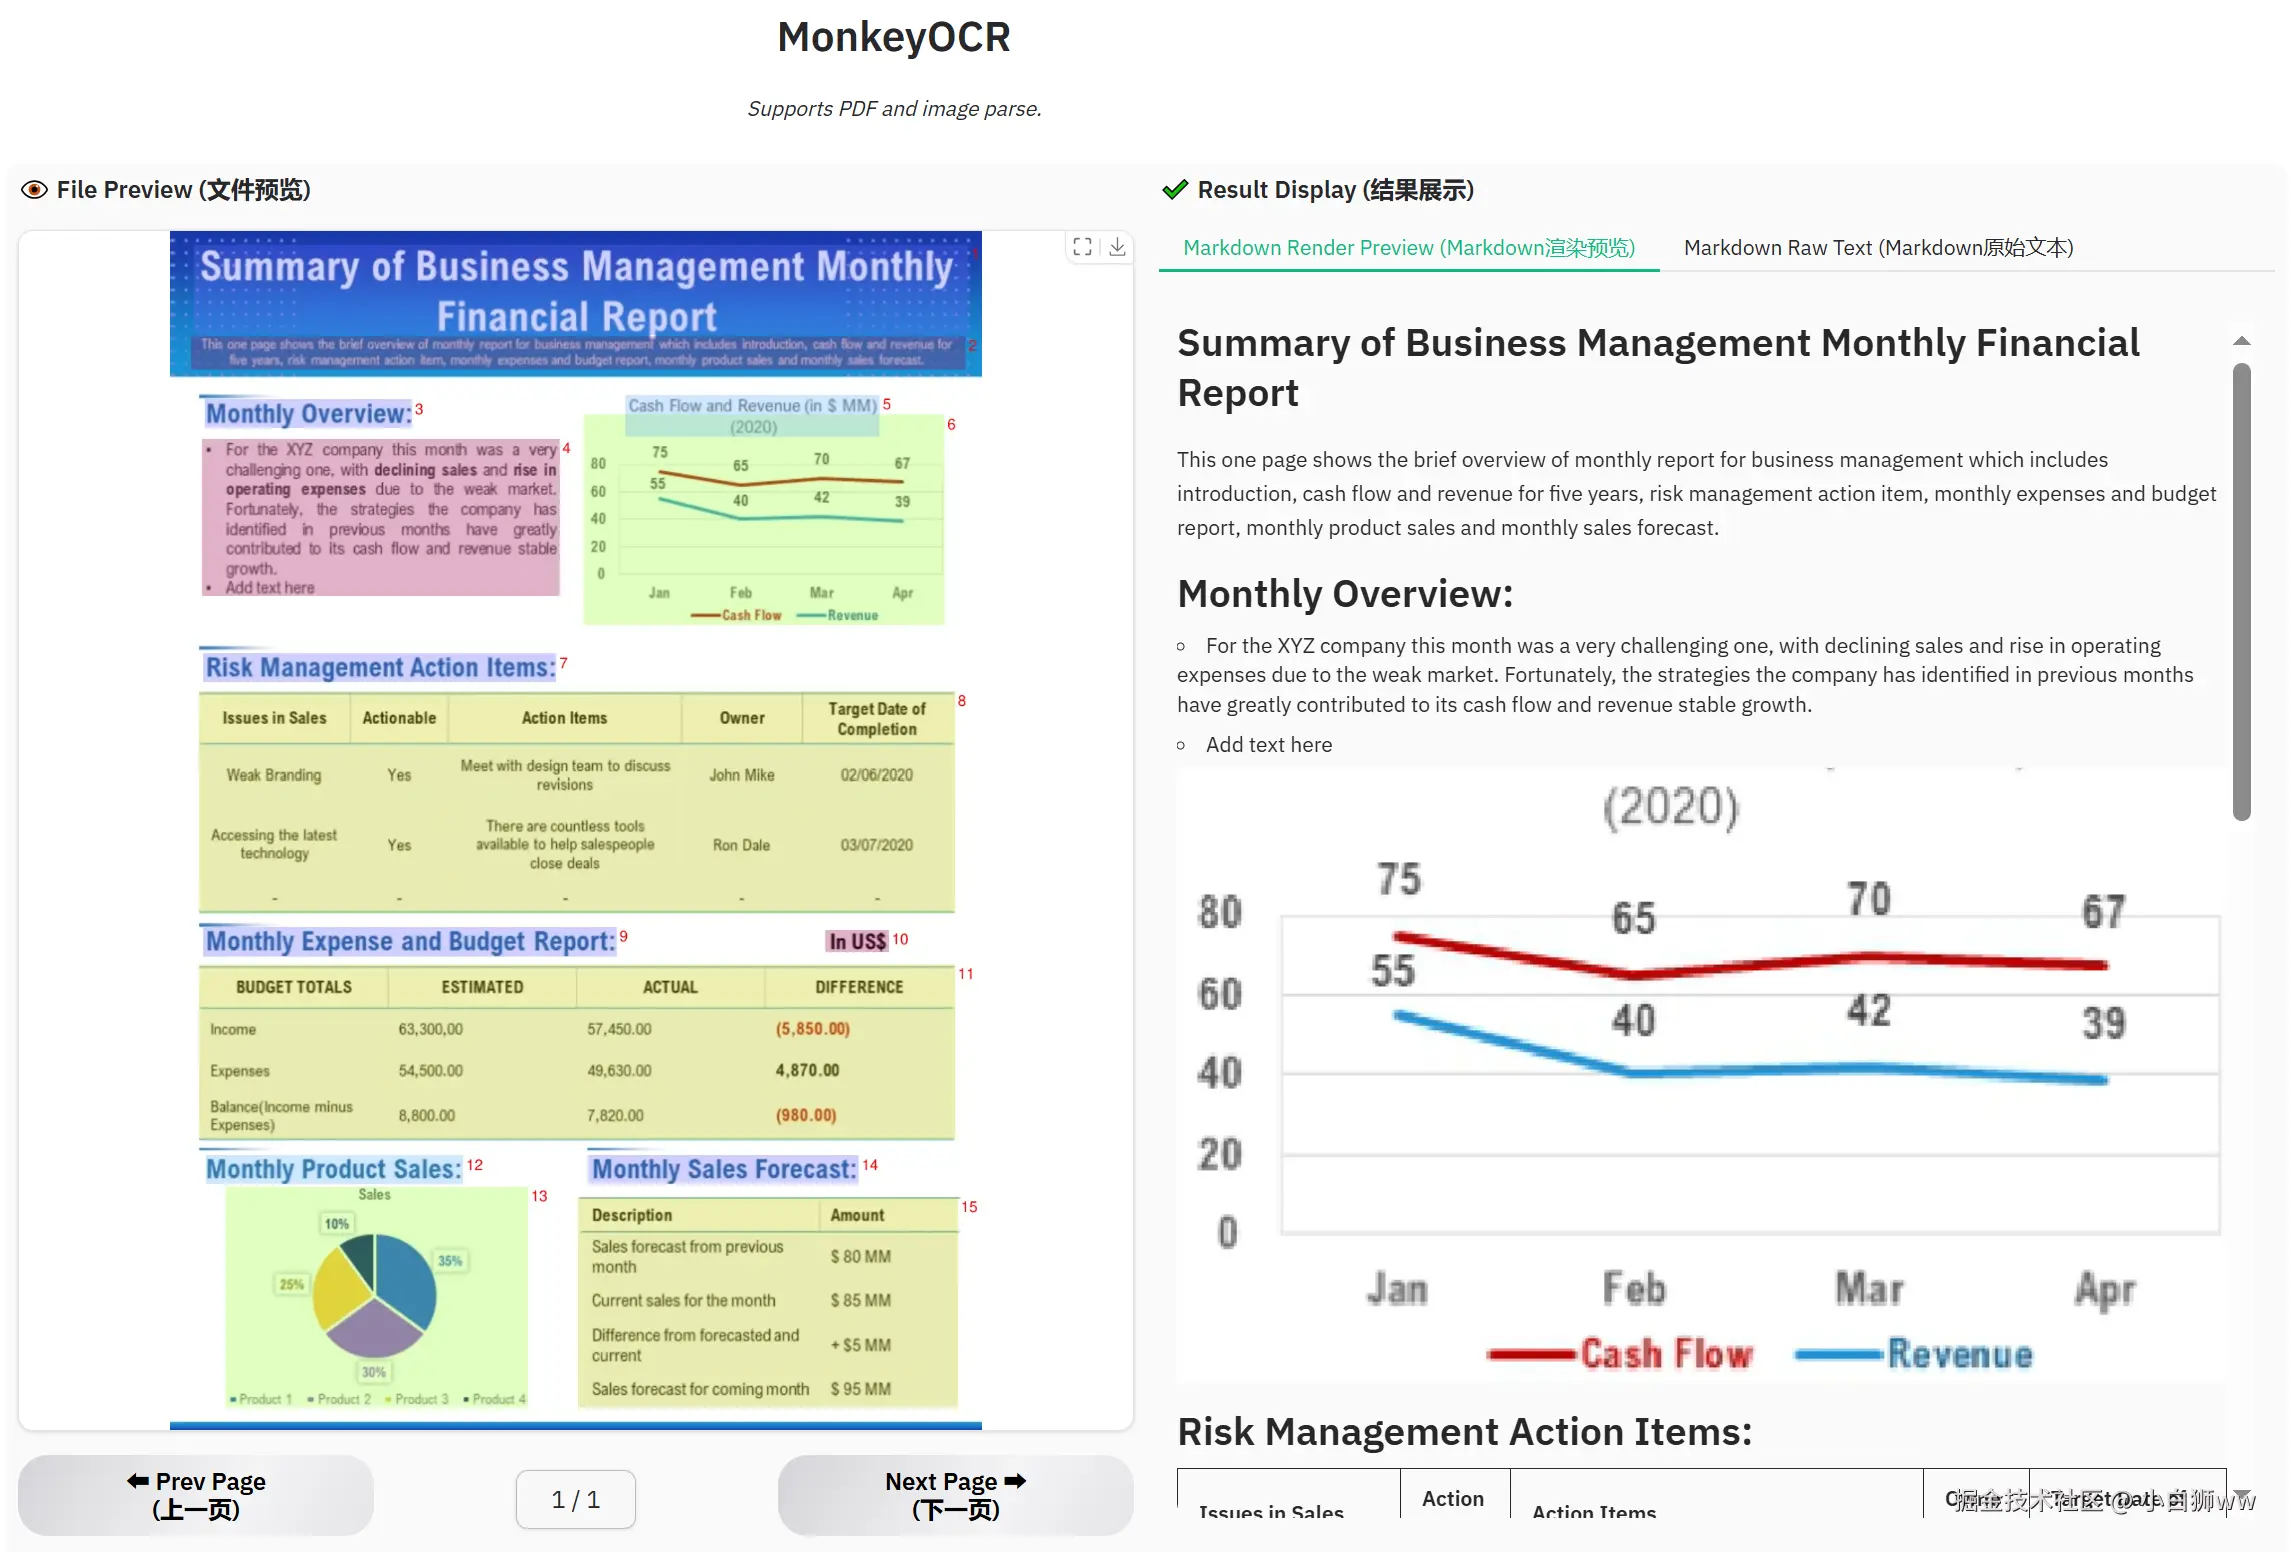Screen dimensions: 2294x1552
Task: Click the left arrow on Prev Page
Action: (x=138, y=1481)
